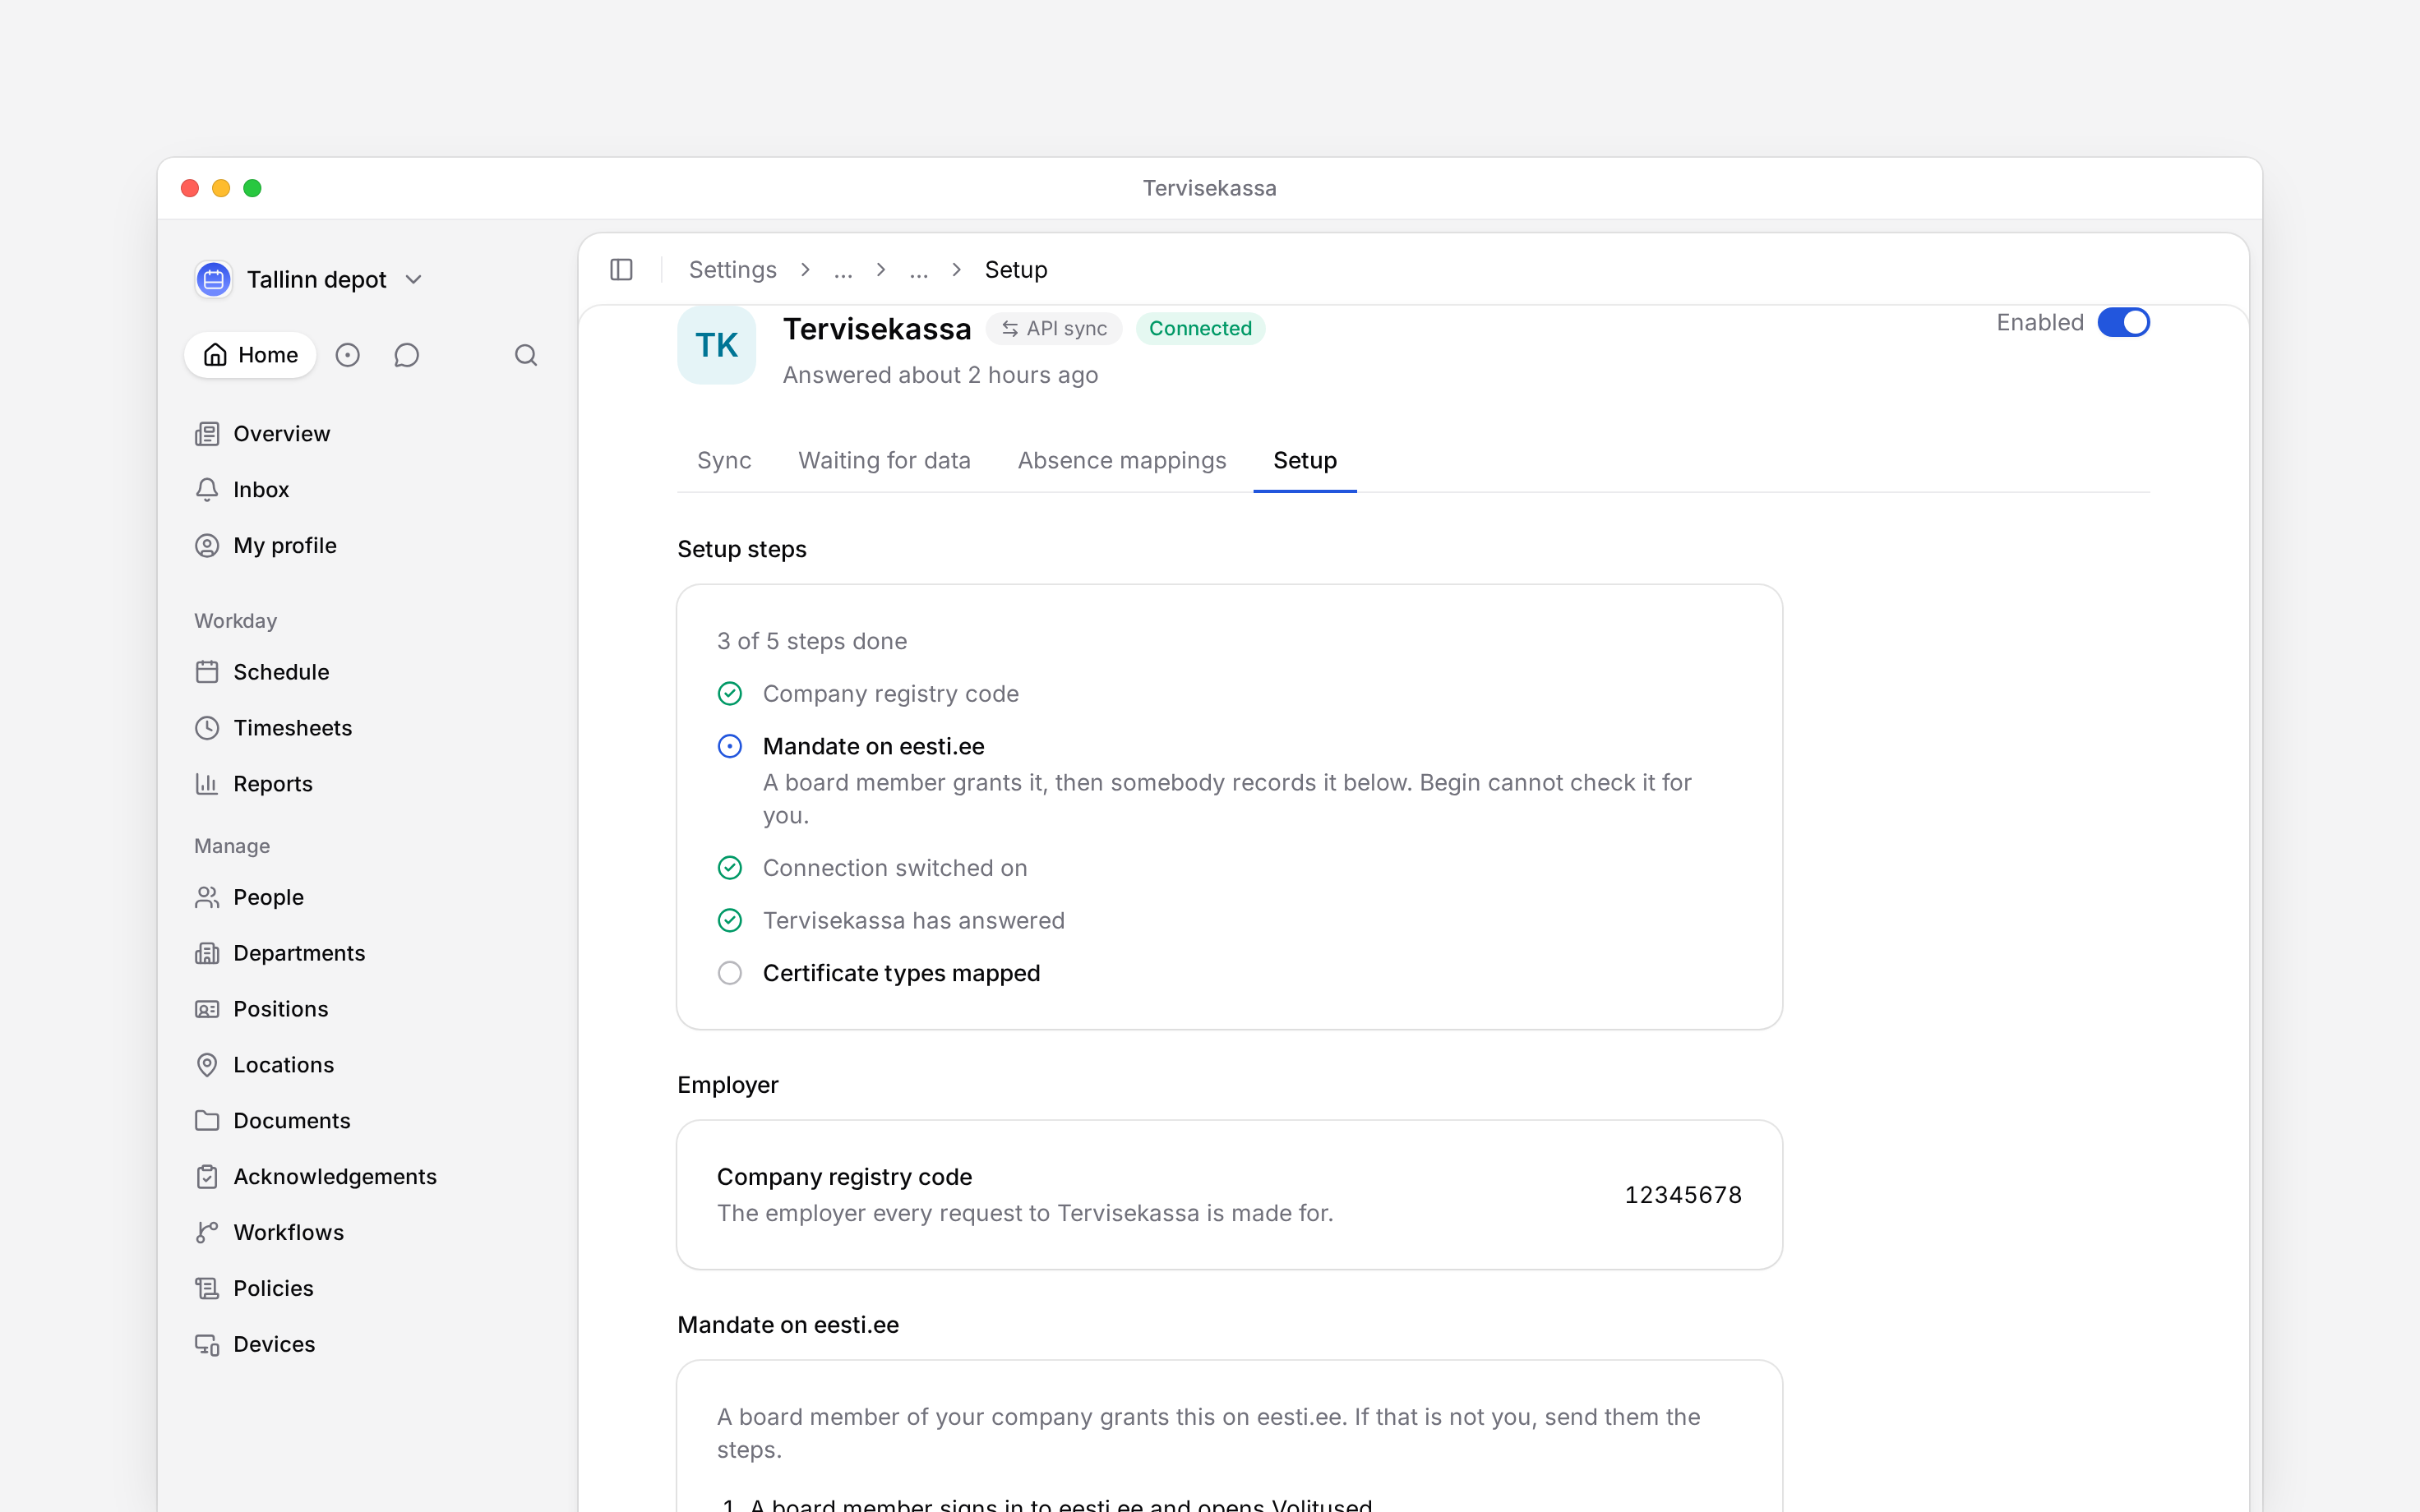Open the chat bubble icon
Image resolution: width=2420 pixels, height=1512 pixels.
pyautogui.click(x=406, y=355)
